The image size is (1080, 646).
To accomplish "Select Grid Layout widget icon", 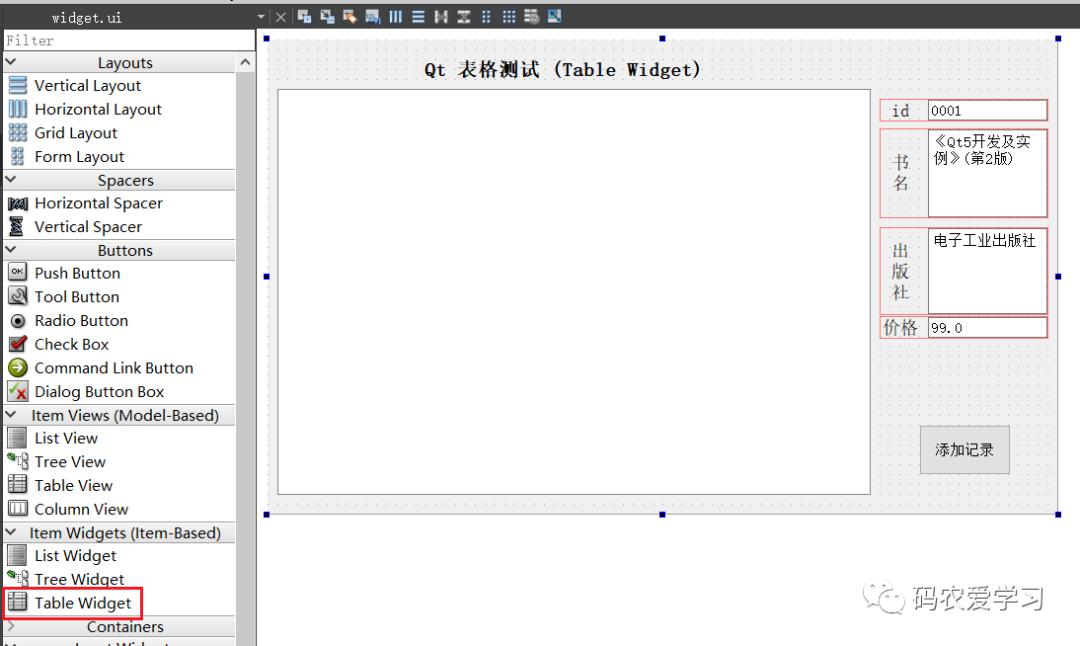I will 18,132.
